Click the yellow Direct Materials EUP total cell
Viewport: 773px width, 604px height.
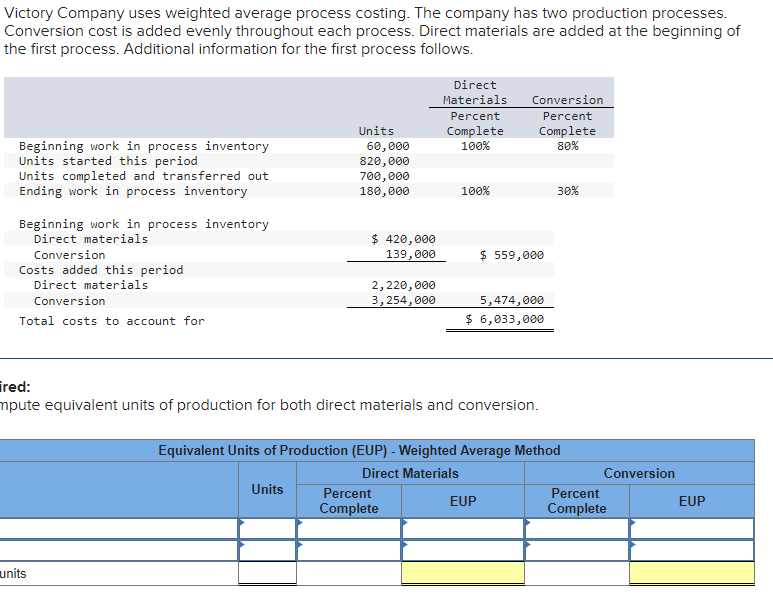[x=463, y=573]
